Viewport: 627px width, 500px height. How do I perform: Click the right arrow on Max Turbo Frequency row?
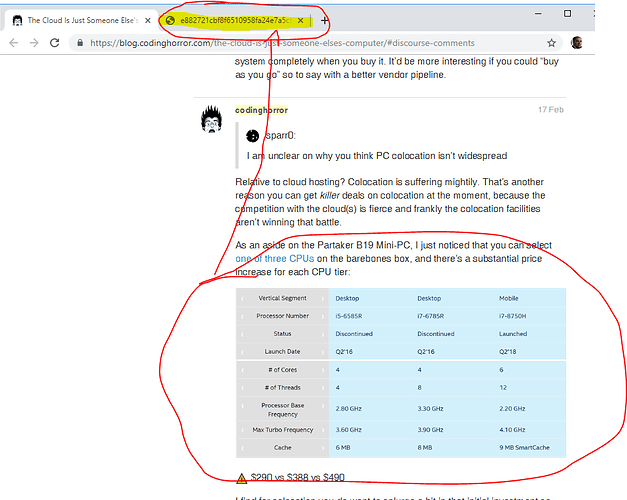(x=323, y=430)
